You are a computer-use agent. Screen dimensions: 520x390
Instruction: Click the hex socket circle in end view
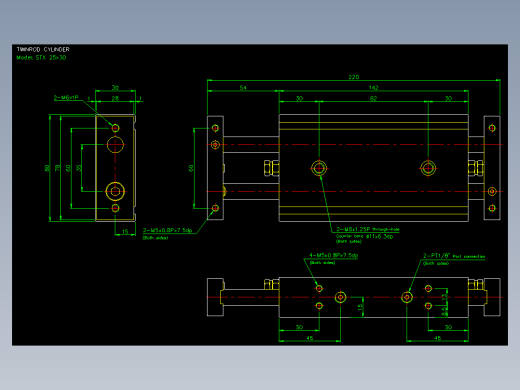(115, 191)
